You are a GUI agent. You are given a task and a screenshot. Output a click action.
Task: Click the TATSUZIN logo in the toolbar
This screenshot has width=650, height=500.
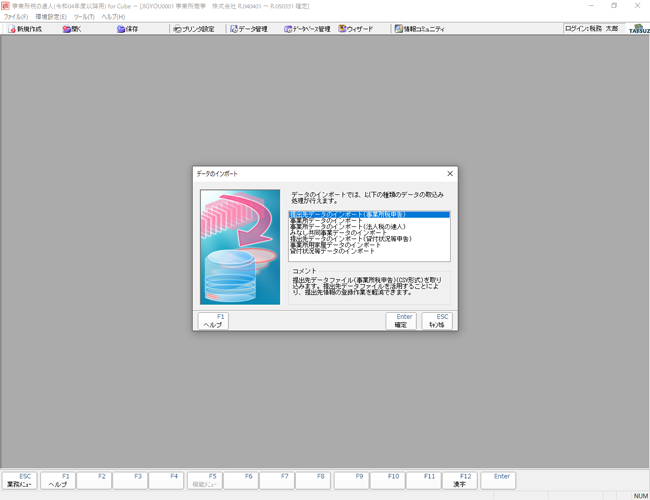(x=639, y=29)
